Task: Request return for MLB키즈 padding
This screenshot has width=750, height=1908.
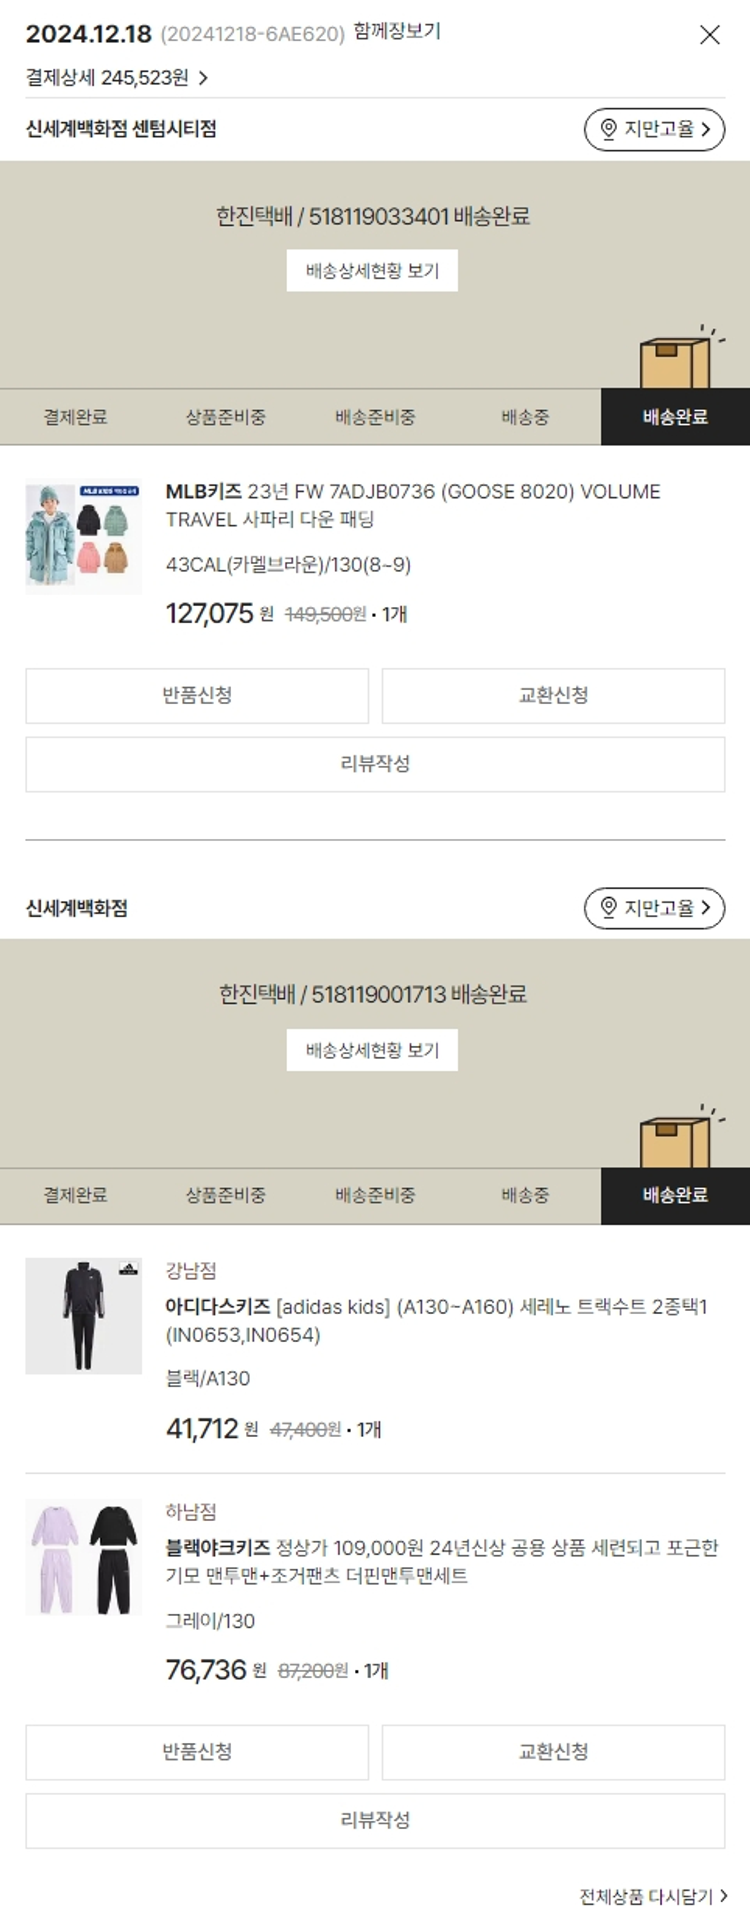Action: [197, 696]
